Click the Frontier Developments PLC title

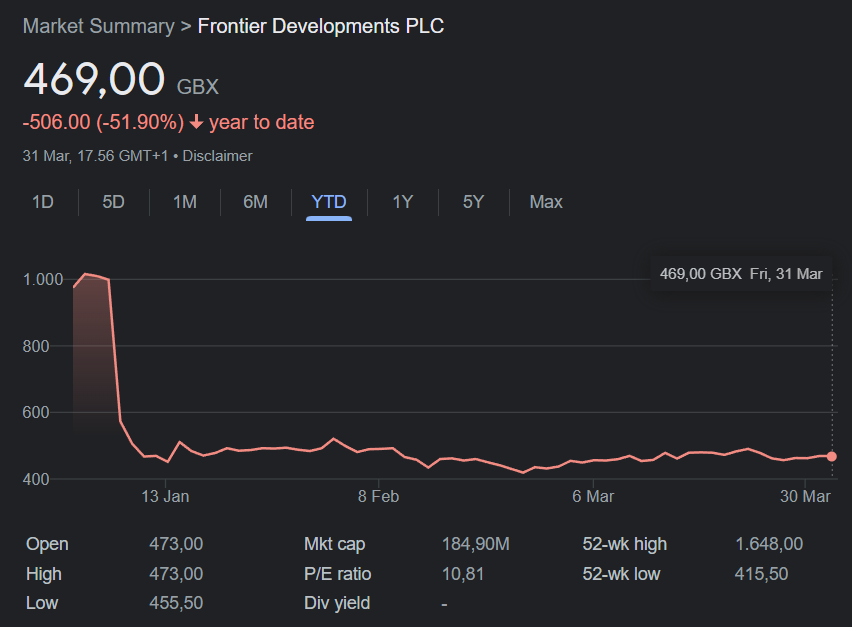coord(321,26)
